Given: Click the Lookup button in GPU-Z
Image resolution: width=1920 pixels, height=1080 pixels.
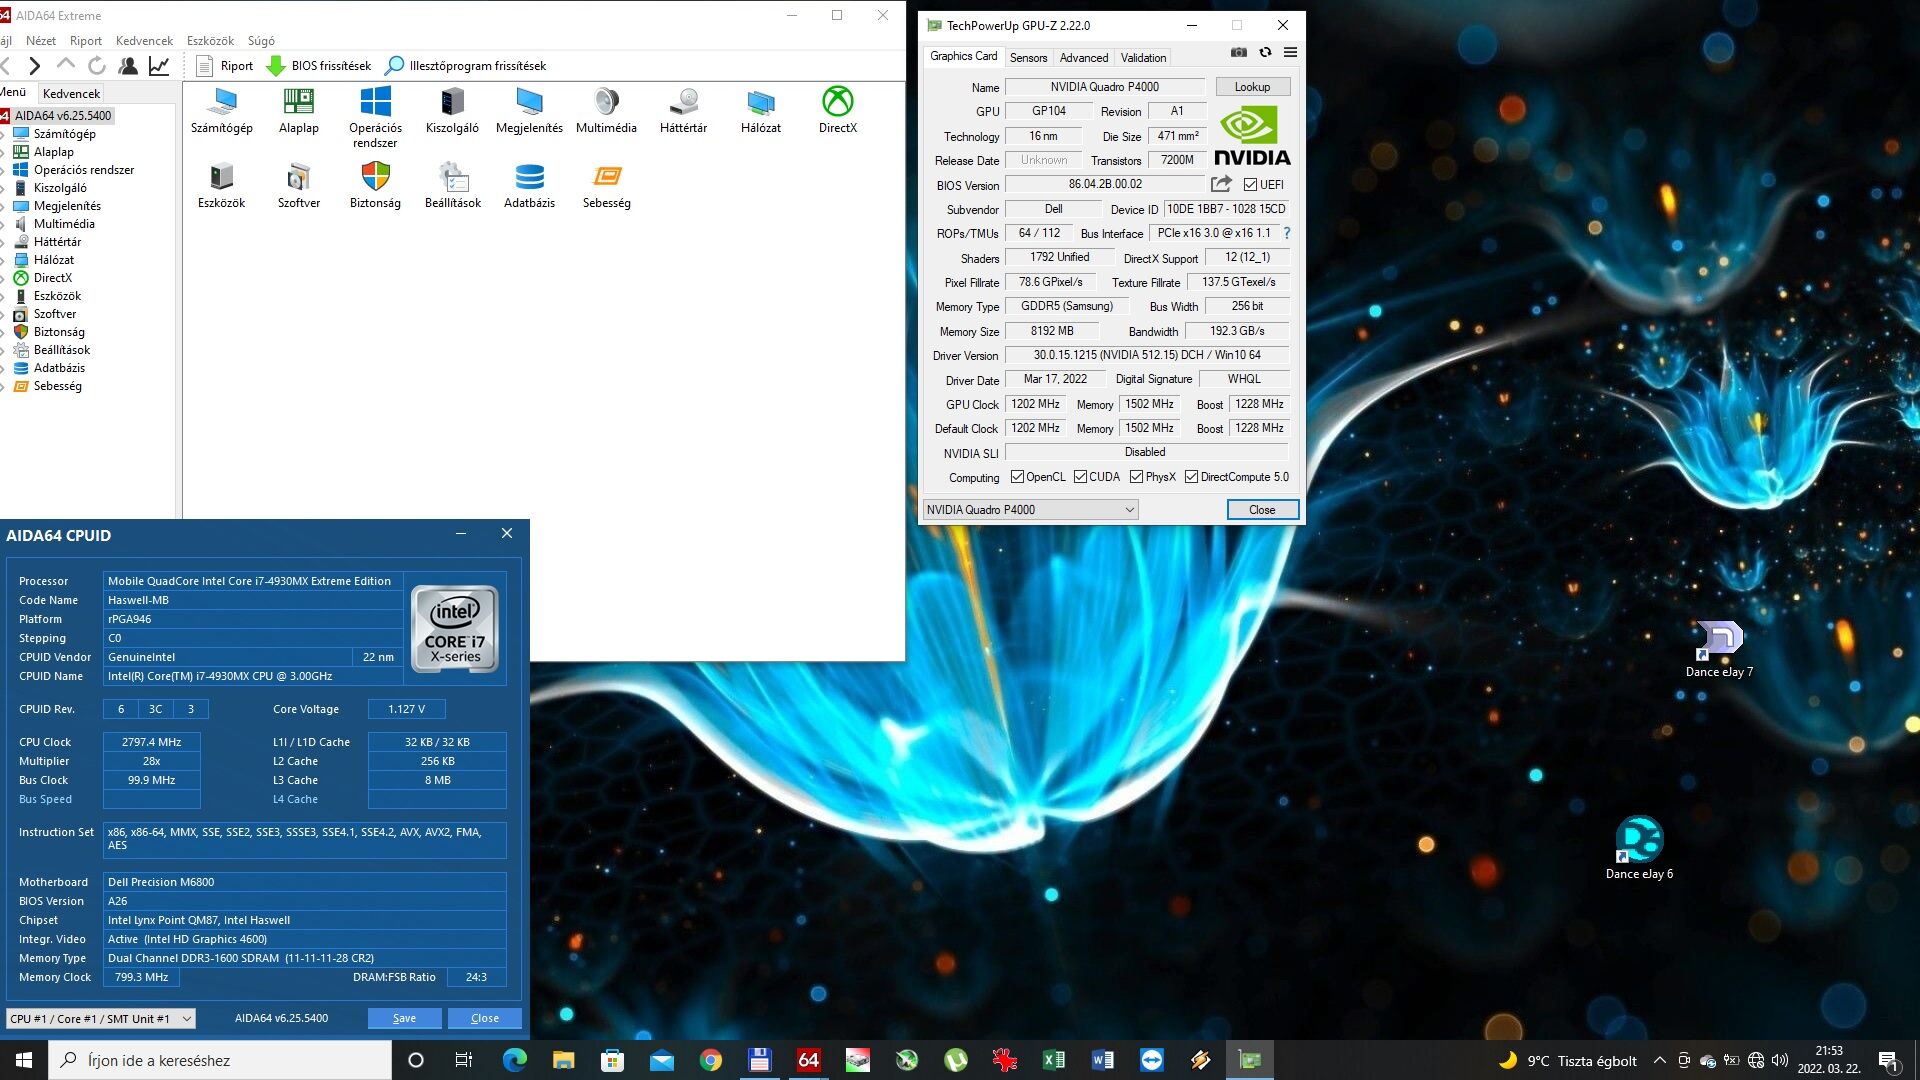Looking at the screenshot, I should click(x=1252, y=87).
